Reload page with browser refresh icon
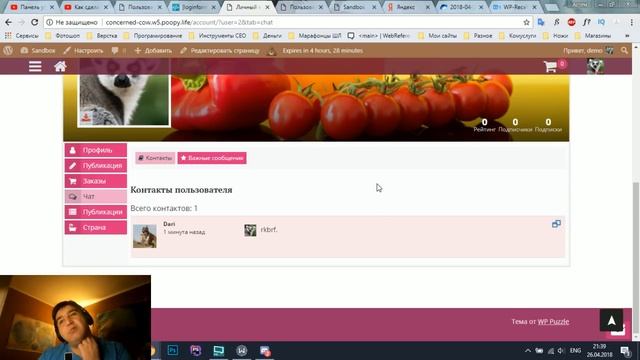640x360 pixels. pyautogui.click(x=35, y=22)
